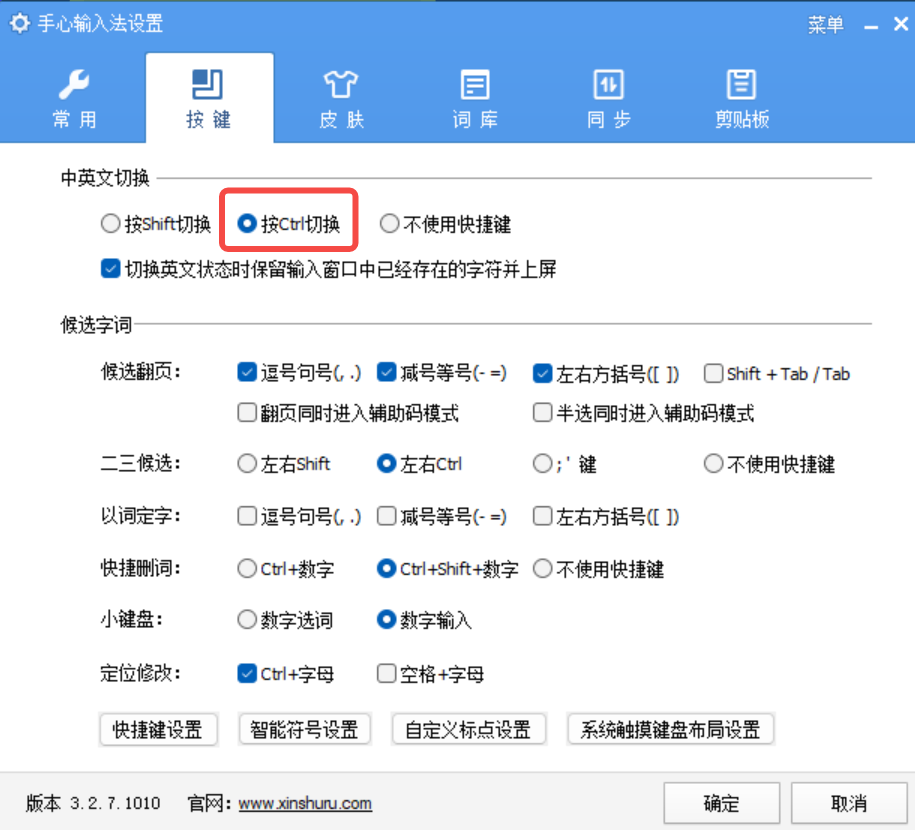Minimize the settings window
The width and height of the screenshot is (915, 830).
click(871, 26)
